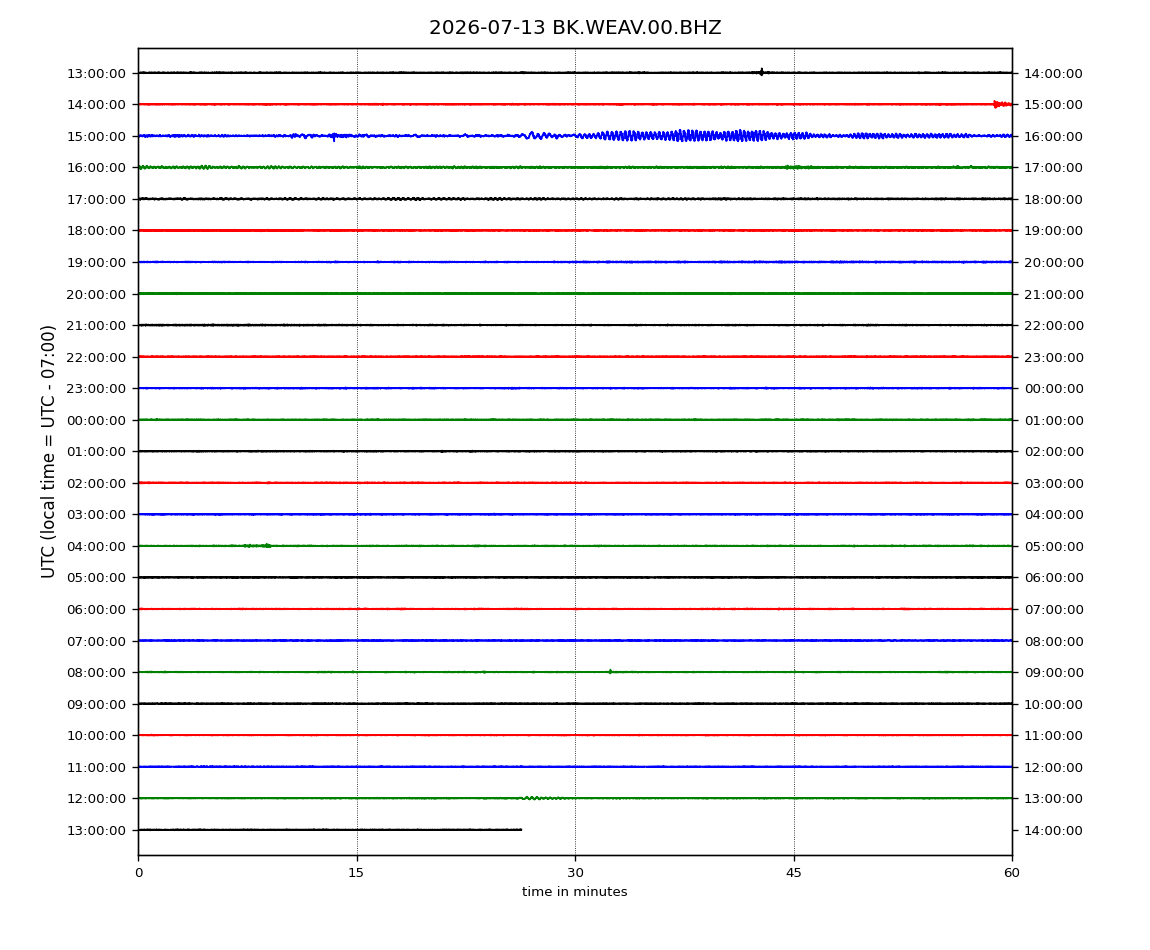
Task: Click the 15 tick label on the x-axis
Action: 356,873
